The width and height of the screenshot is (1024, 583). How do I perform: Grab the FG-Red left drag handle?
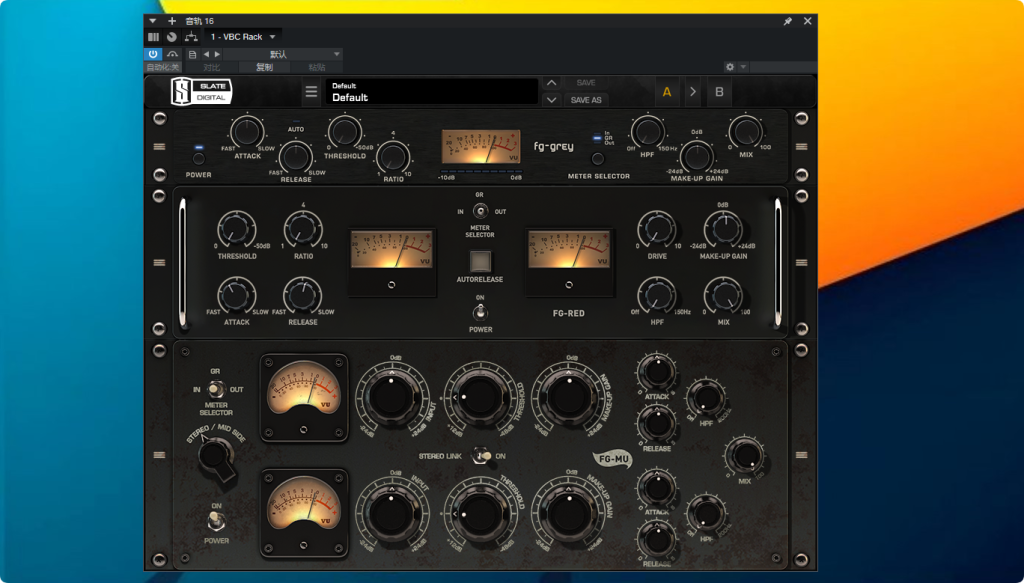point(159,262)
